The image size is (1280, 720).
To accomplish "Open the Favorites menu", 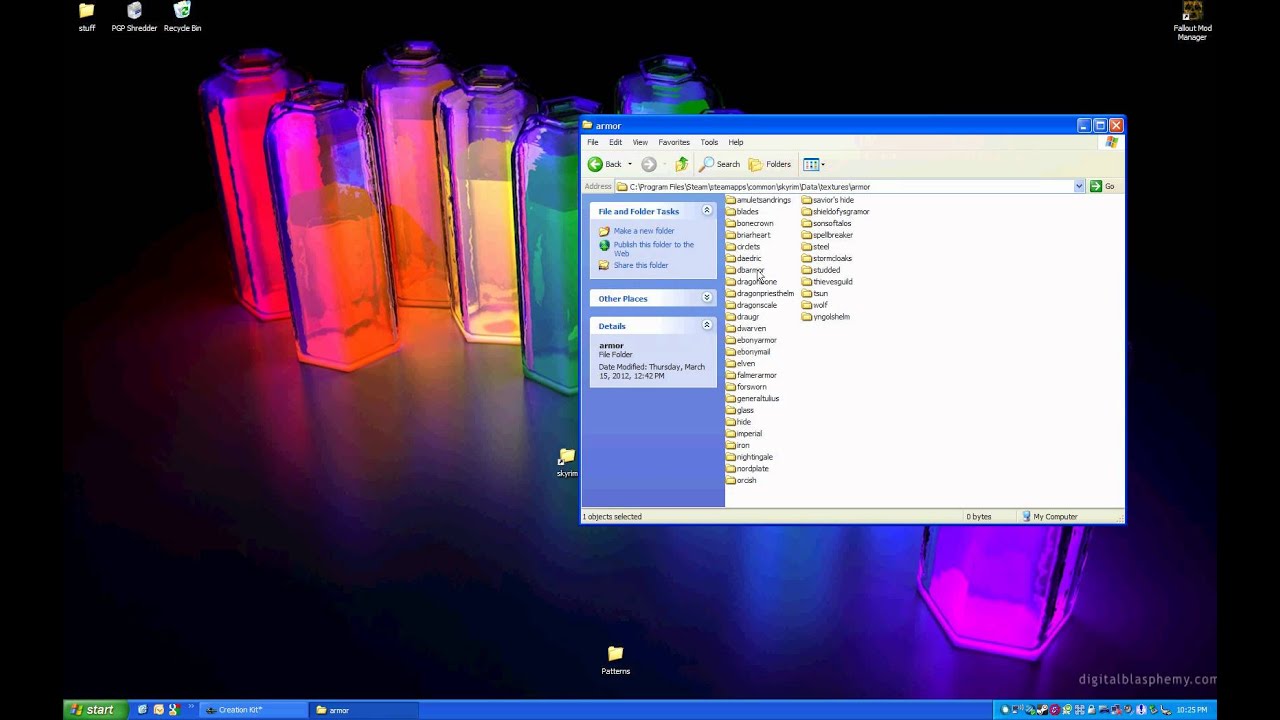I will tap(674, 142).
